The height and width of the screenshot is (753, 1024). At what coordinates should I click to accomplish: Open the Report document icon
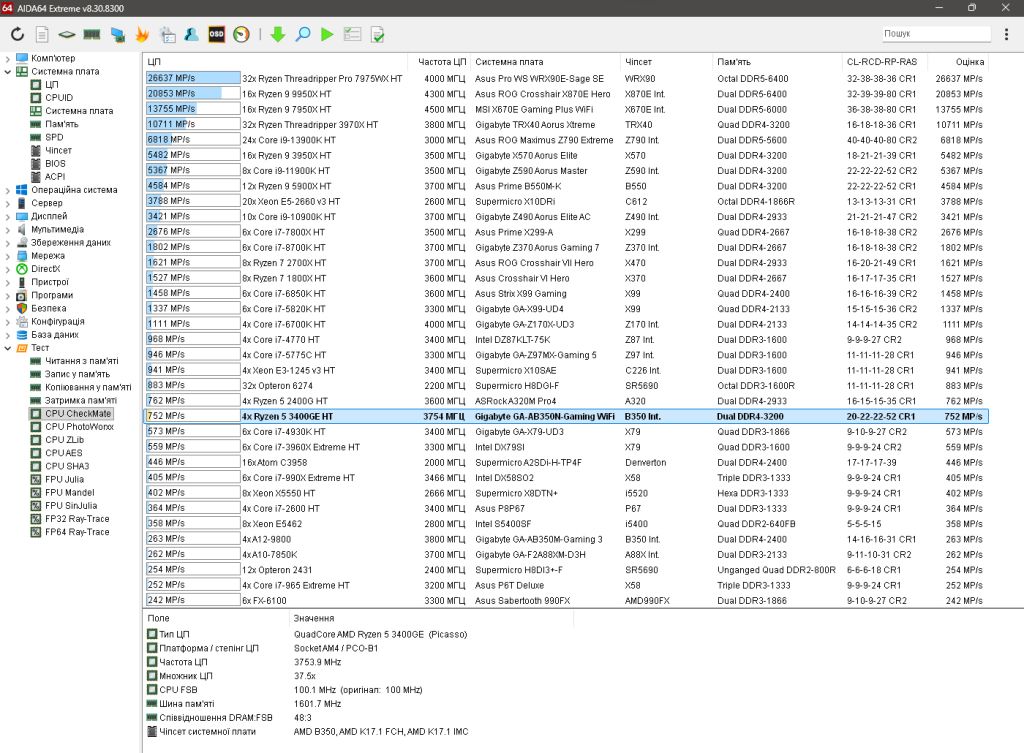click(42, 34)
